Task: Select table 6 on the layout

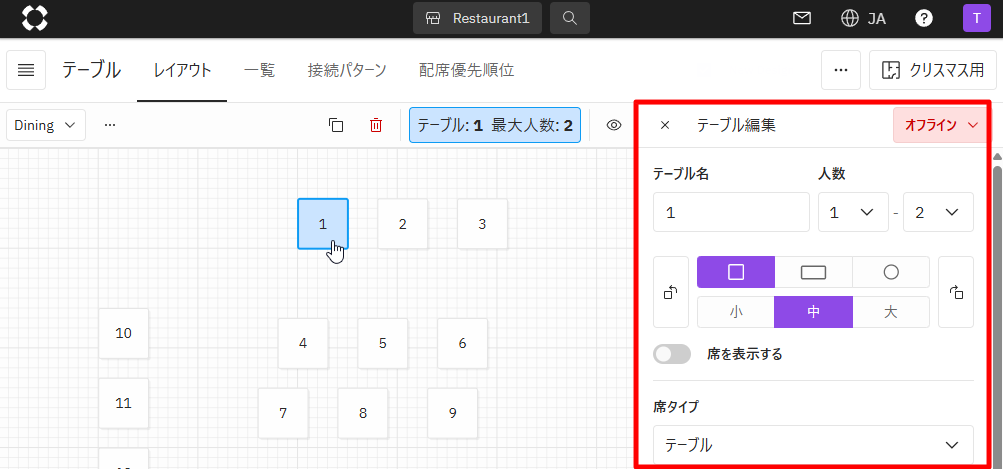Action: click(462, 343)
